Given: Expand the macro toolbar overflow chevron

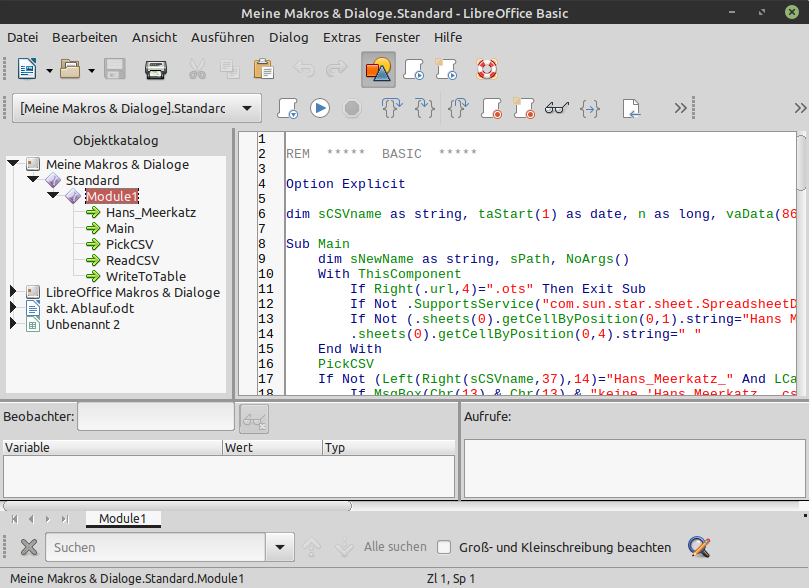Looking at the screenshot, I should tap(681, 108).
